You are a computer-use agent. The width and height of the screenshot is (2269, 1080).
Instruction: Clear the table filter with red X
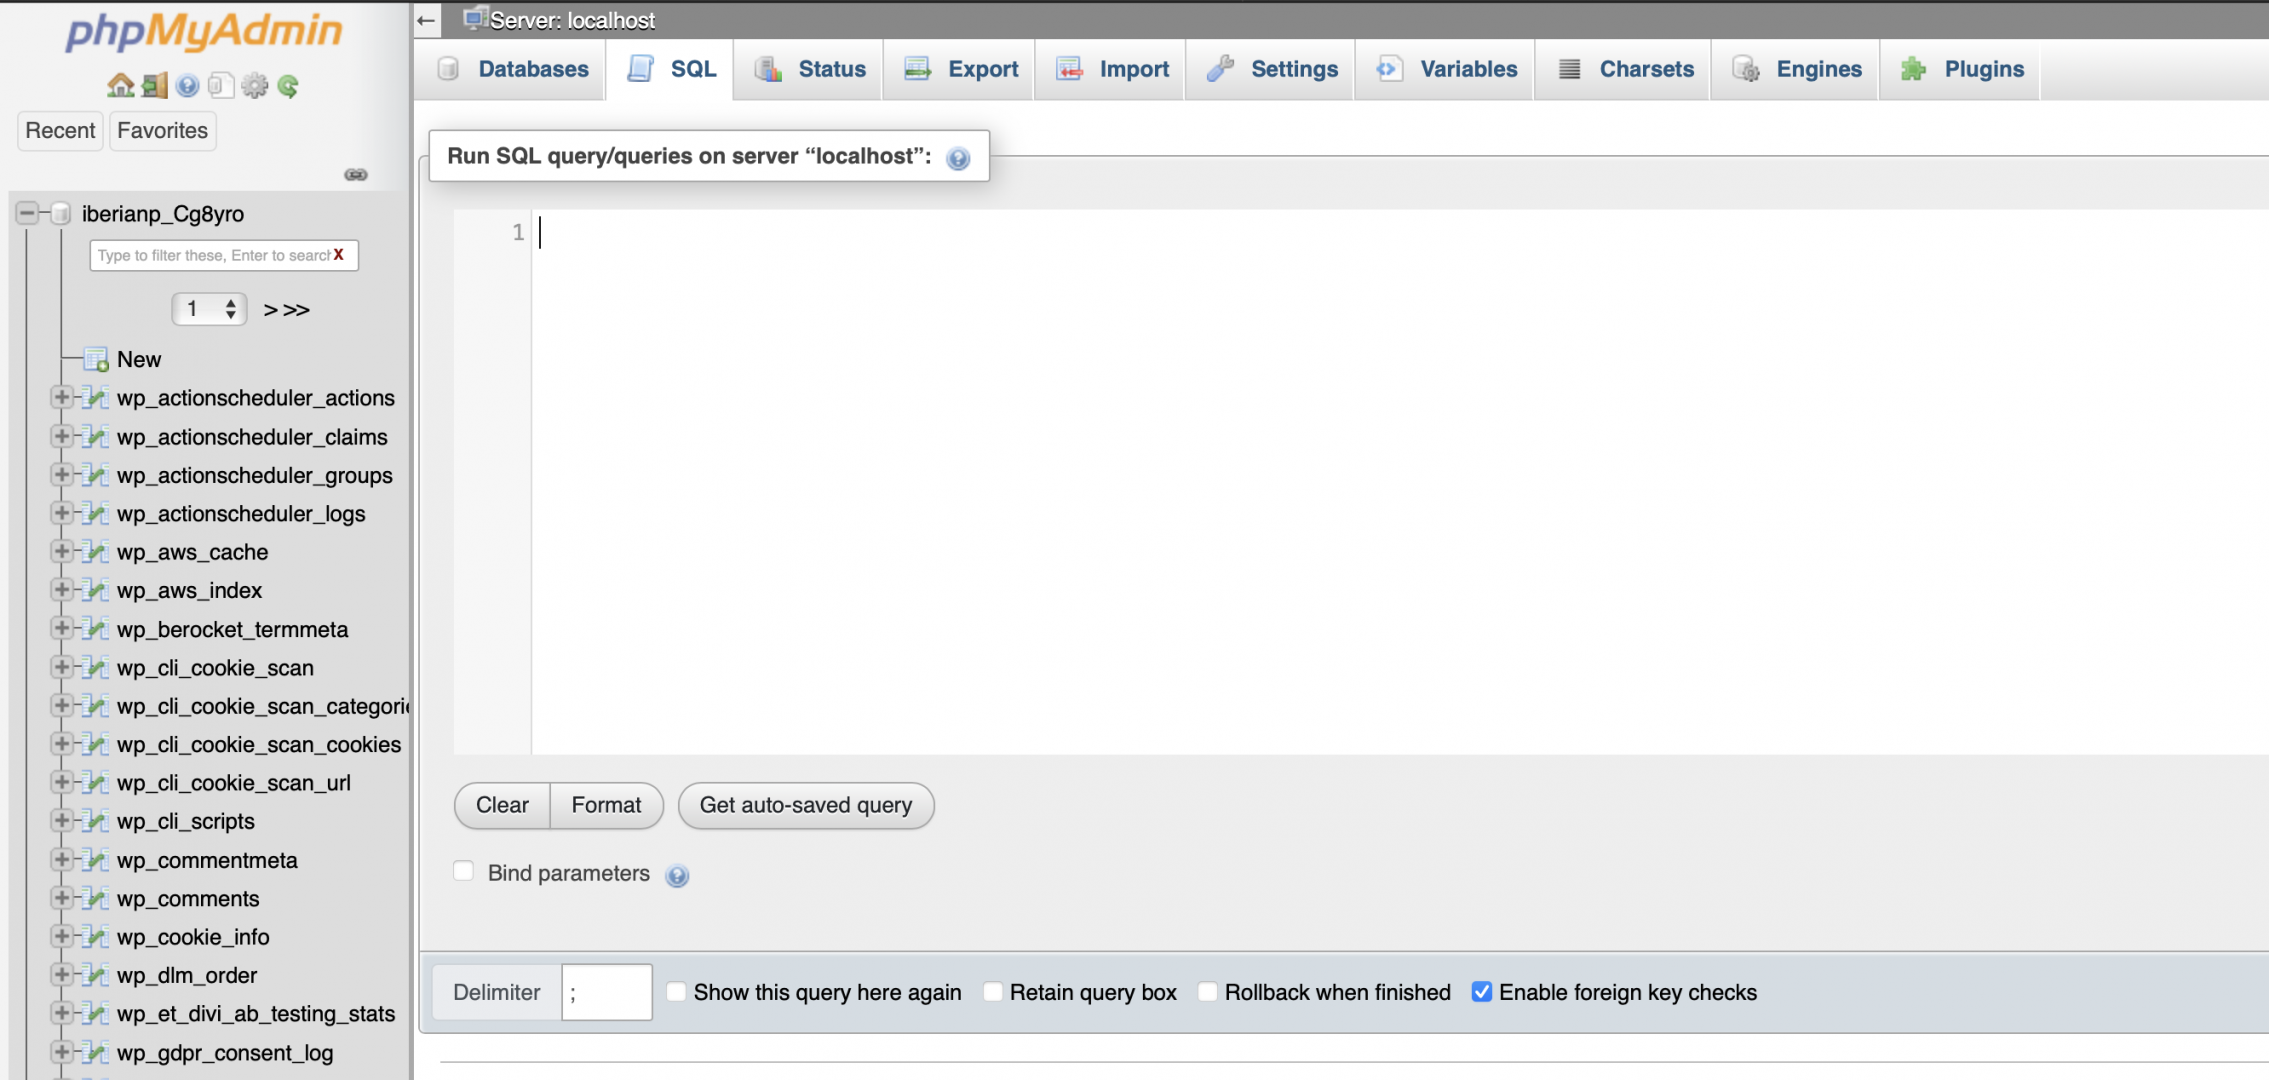339,255
